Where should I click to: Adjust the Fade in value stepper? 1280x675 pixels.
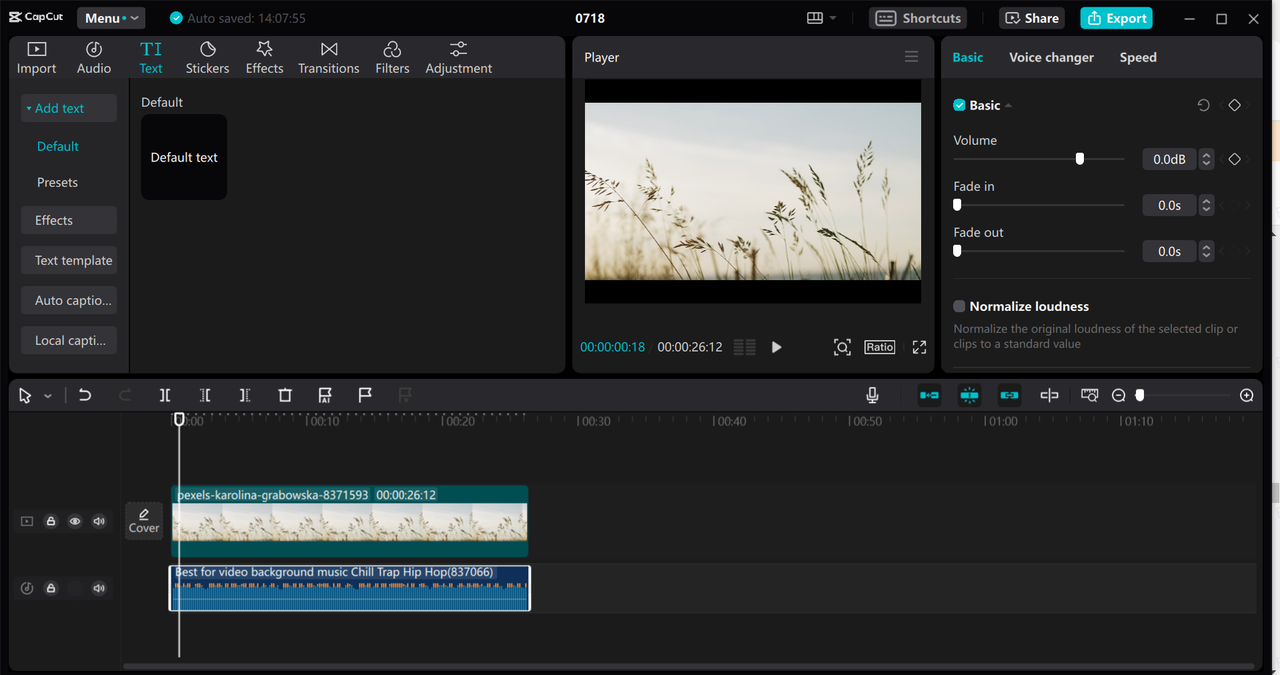(1207, 205)
